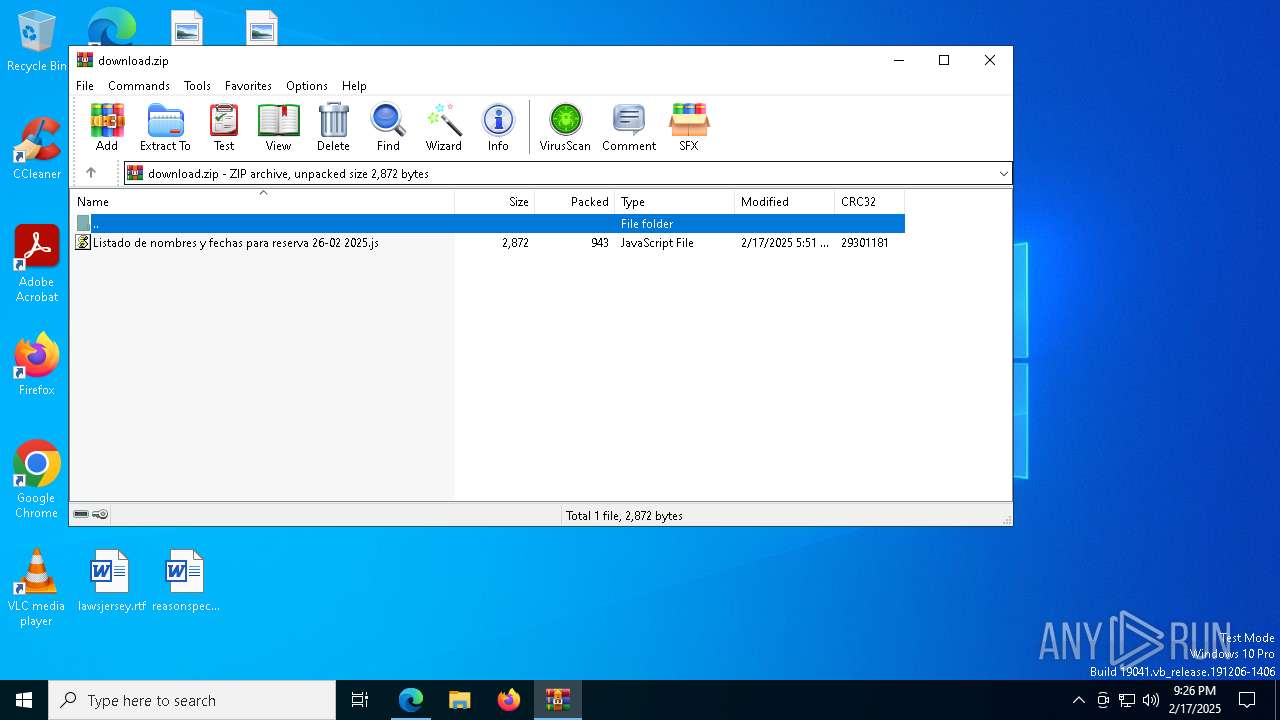Image resolution: width=1280 pixels, height=720 pixels.
Task: Open the volume control in system tray
Action: pyautogui.click(x=1151, y=700)
